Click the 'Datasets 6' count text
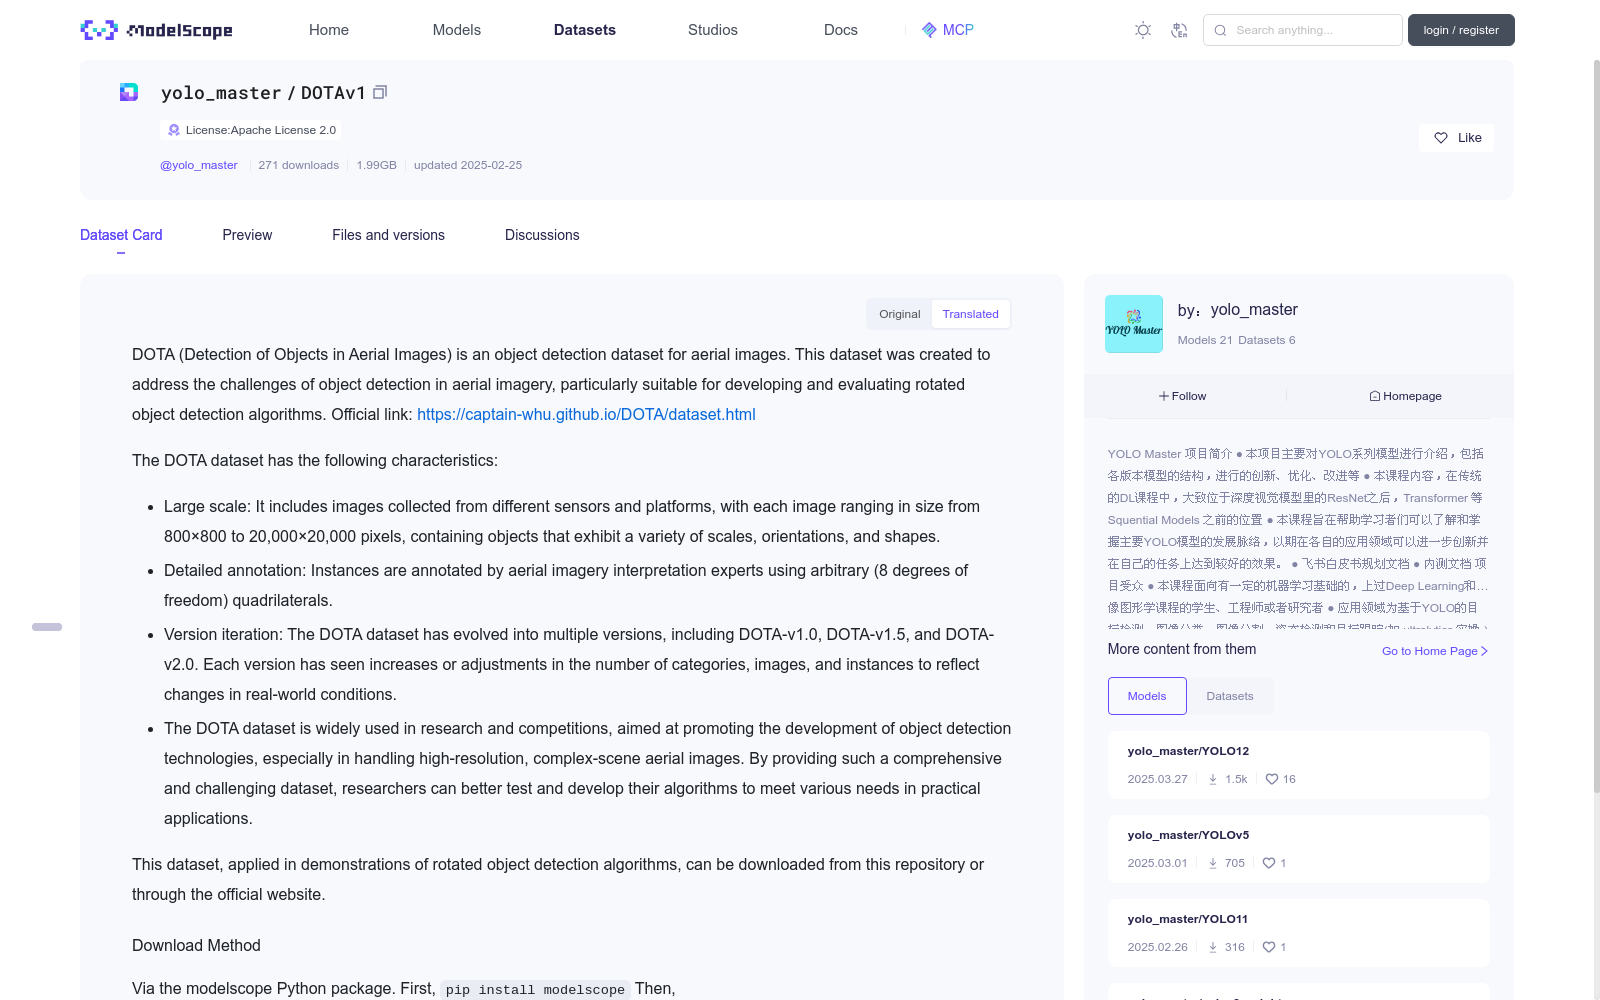The height and width of the screenshot is (1000, 1600). pyautogui.click(x=1266, y=340)
